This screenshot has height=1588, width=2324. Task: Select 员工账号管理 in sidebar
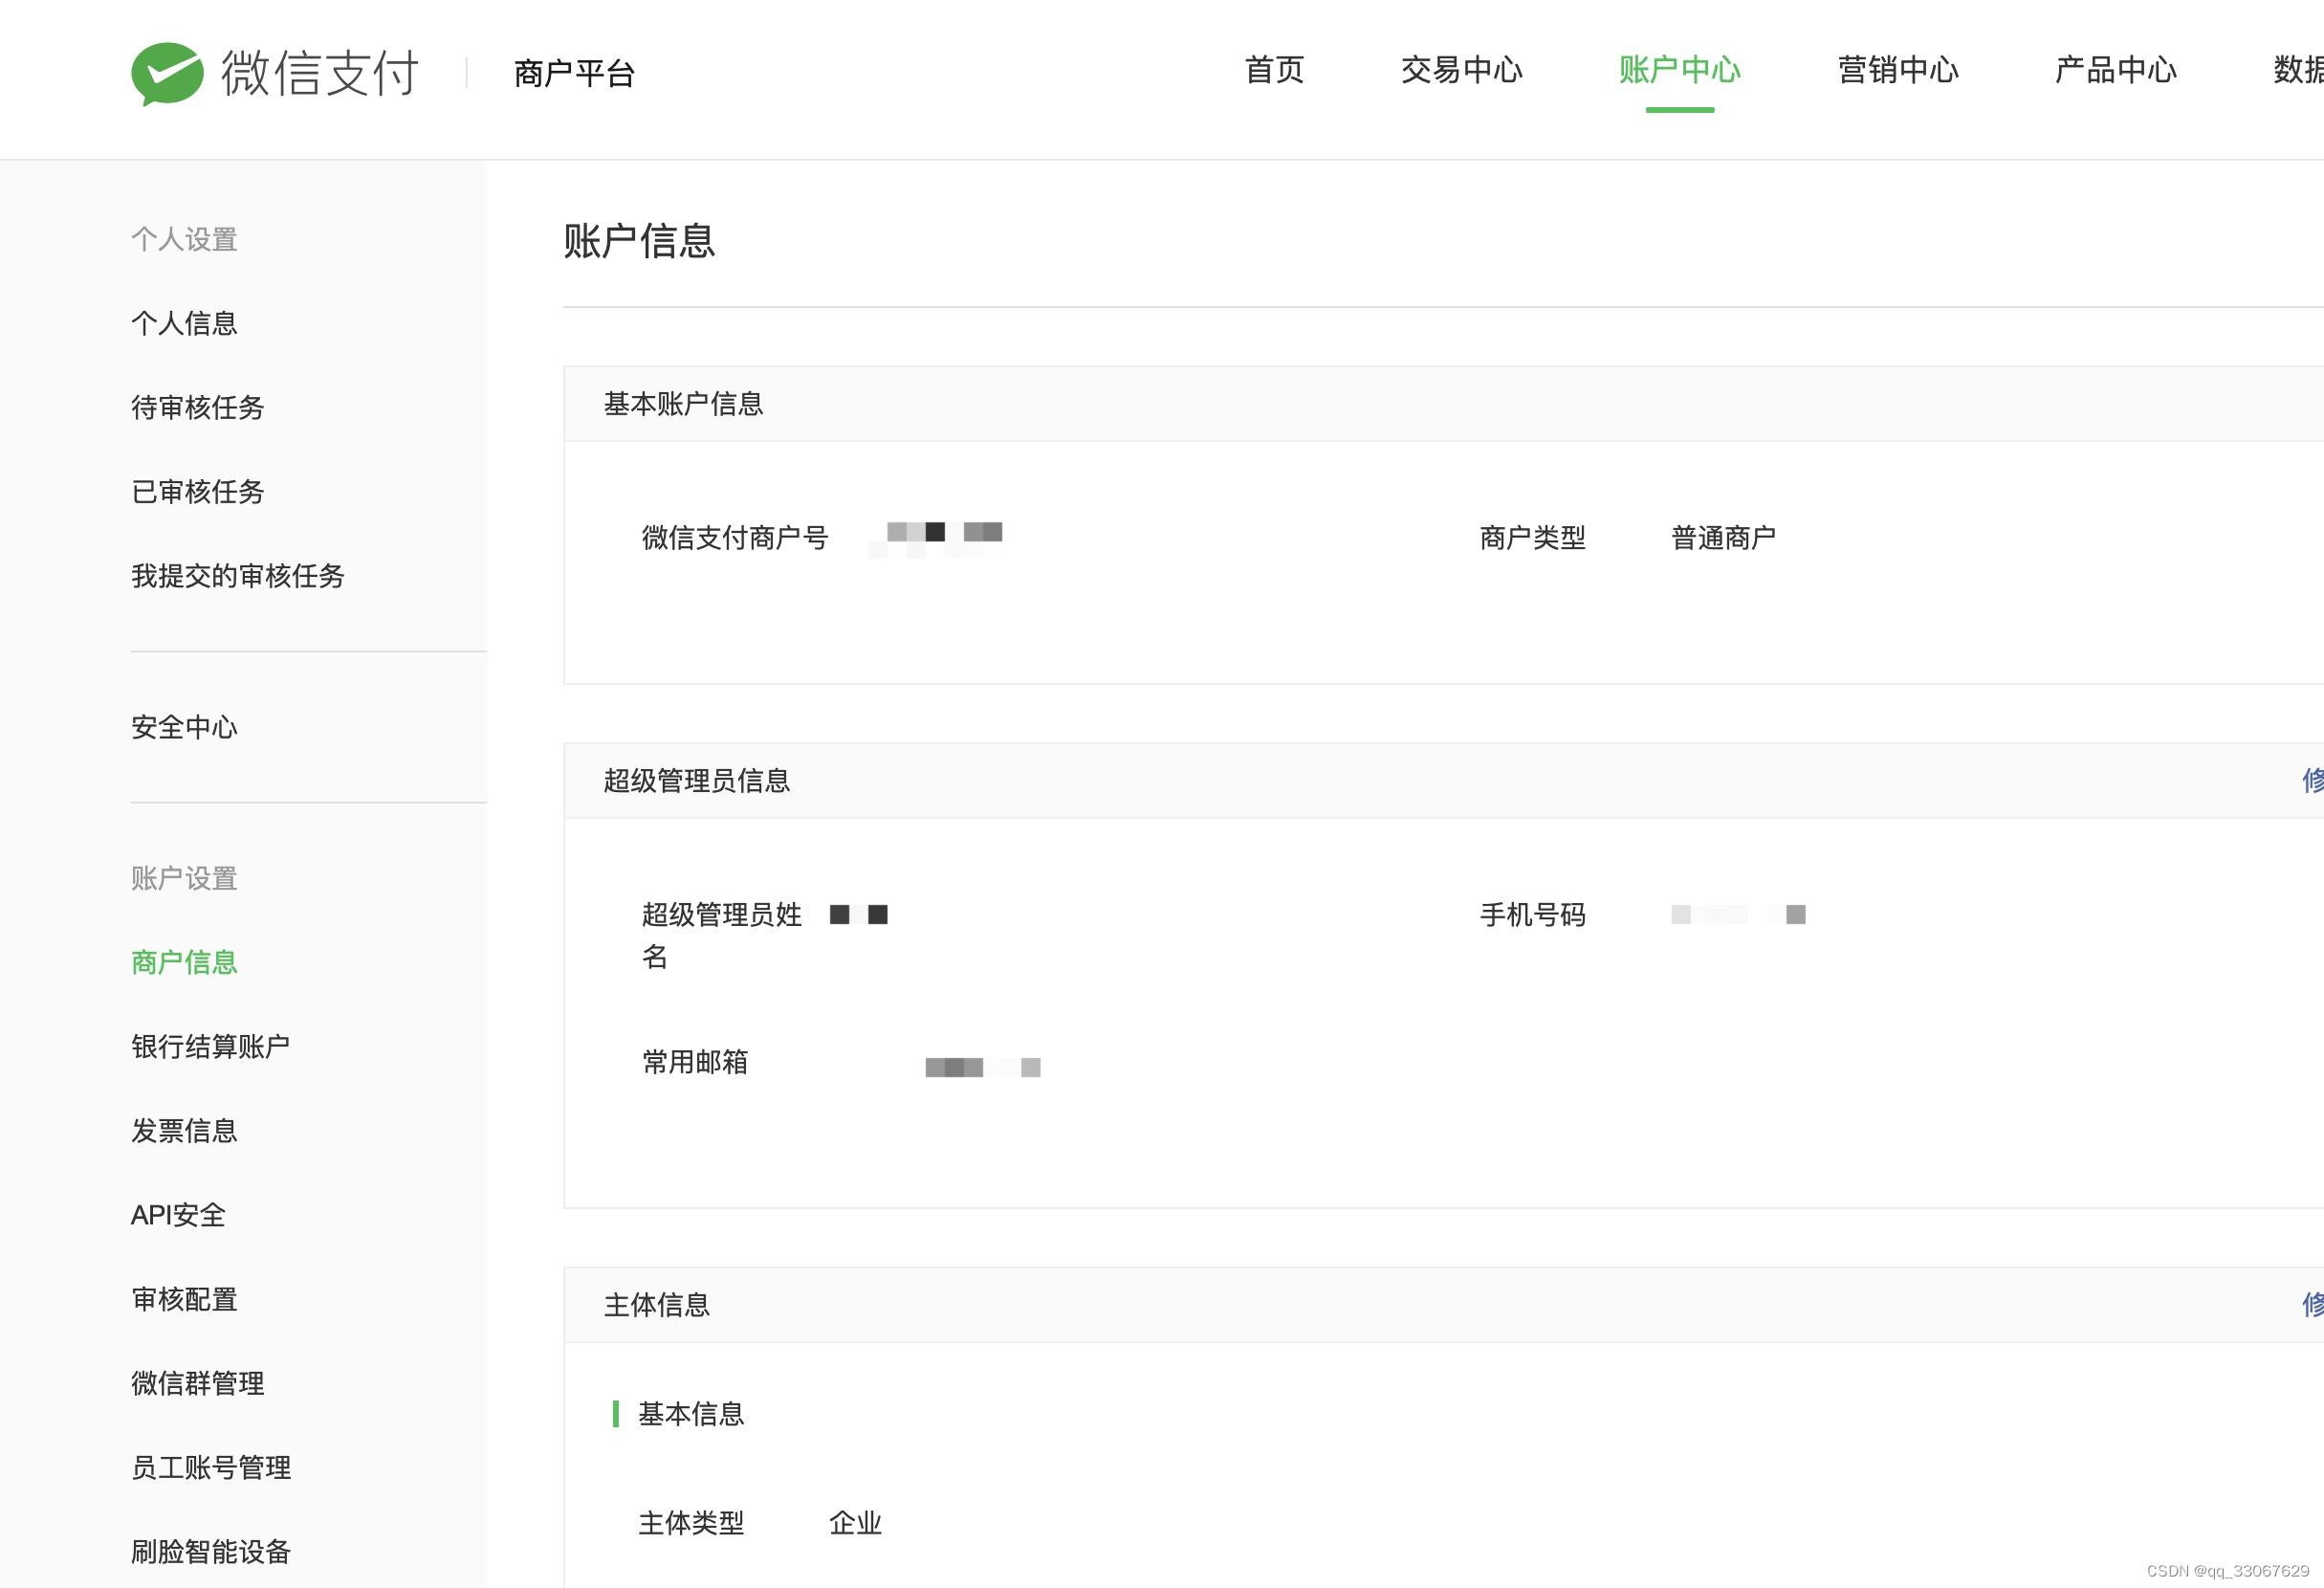click(210, 1467)
